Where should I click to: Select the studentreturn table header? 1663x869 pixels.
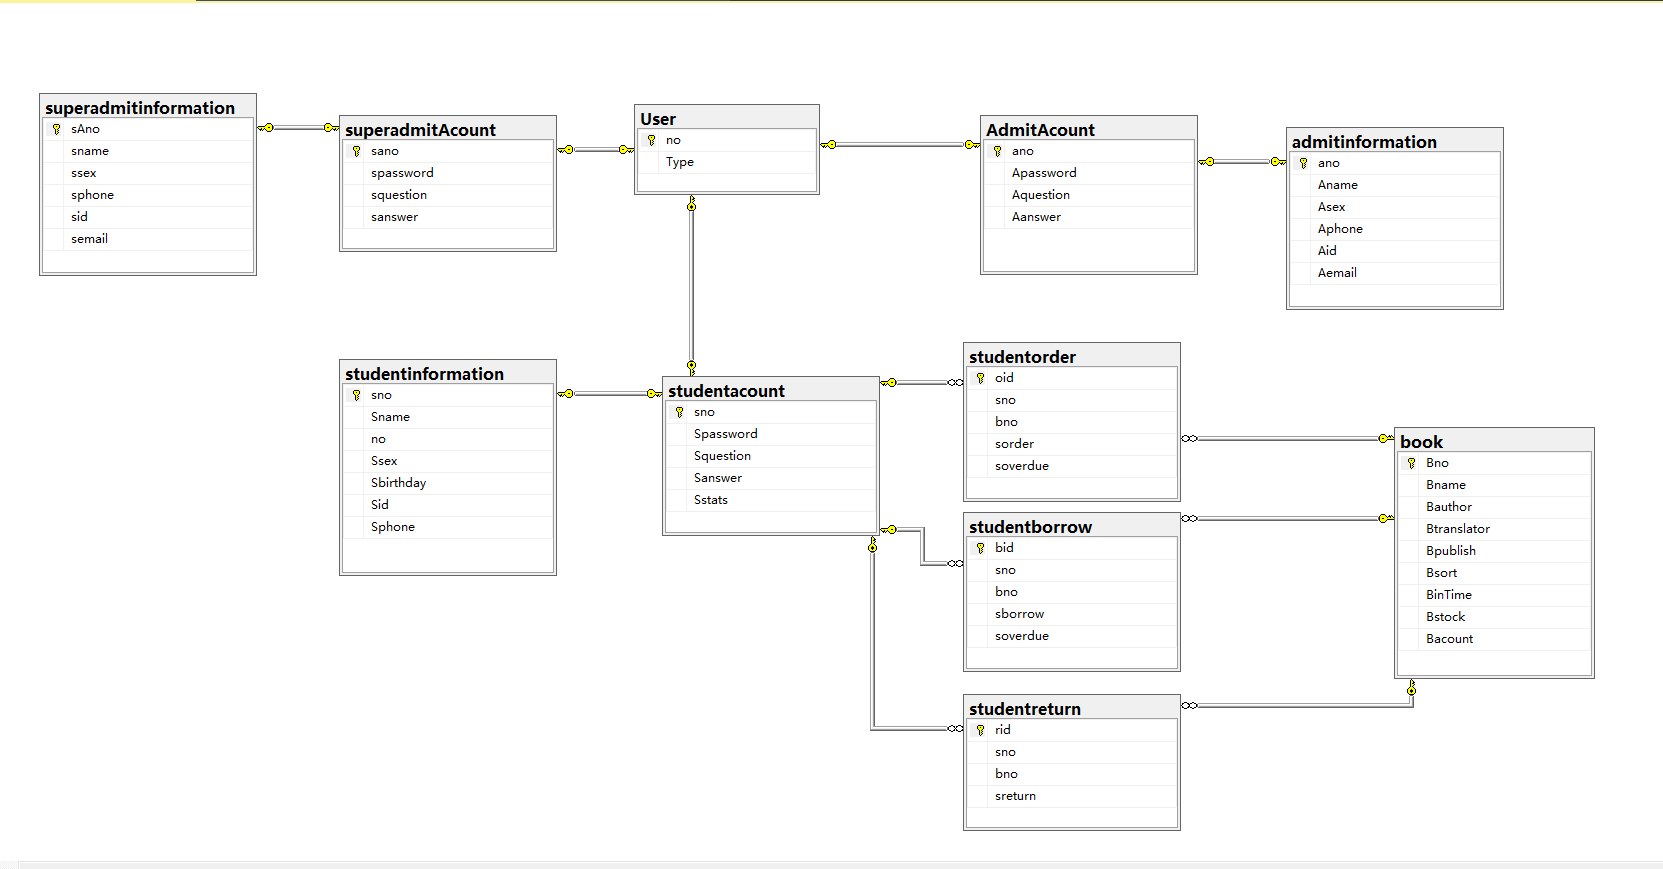[x=1072, y=708]
